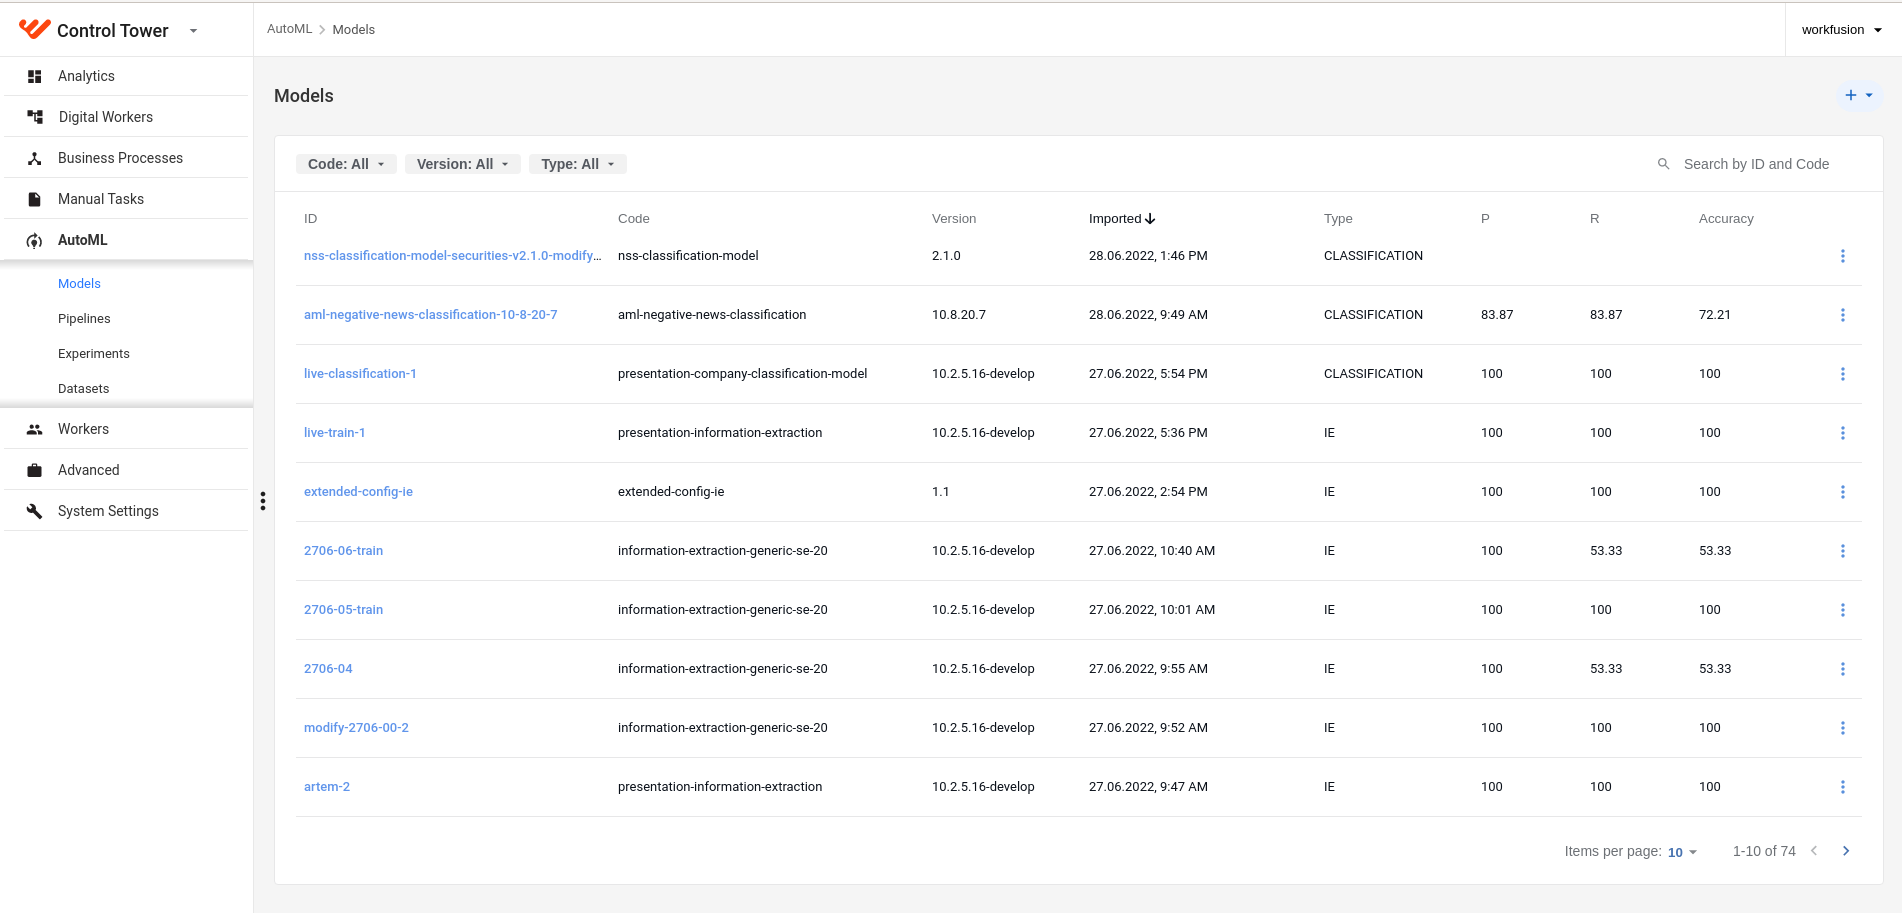This screenshot has width=1902, height=913.
Task: Open the Version: All filter dropdown
Action: (463, 164)
